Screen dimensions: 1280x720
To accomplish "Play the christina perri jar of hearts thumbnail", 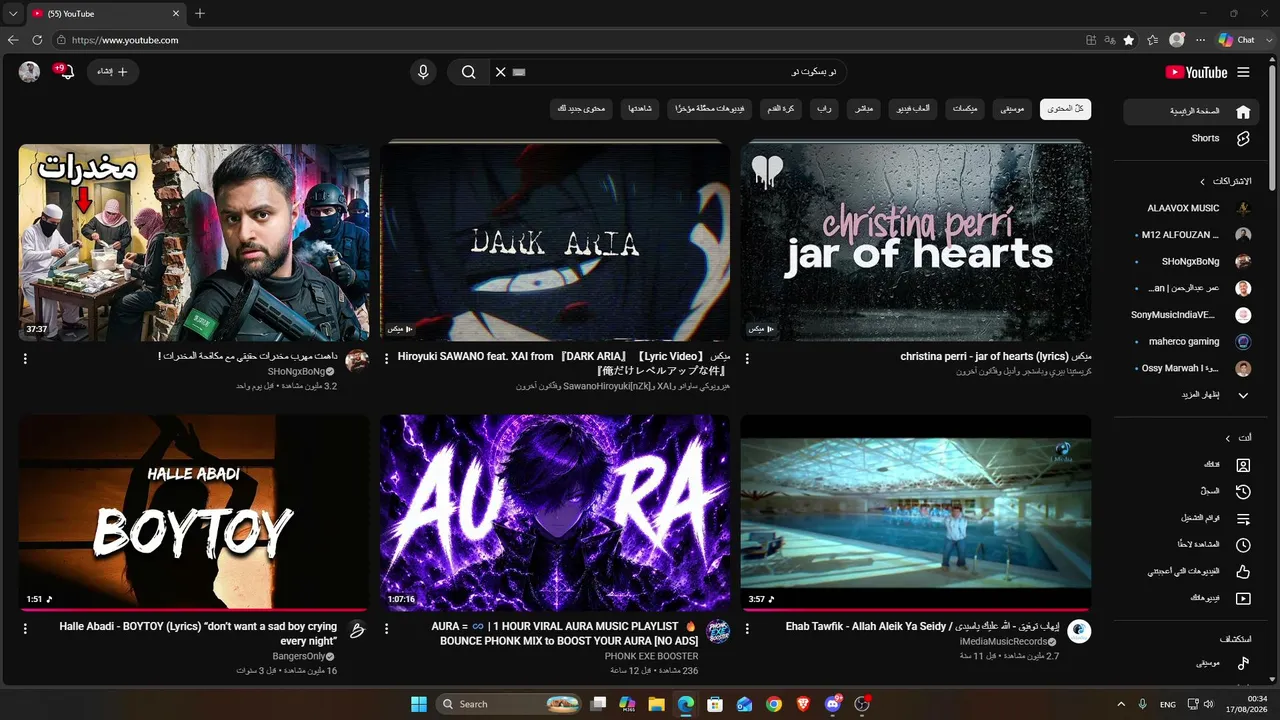I will pos(916,241).
